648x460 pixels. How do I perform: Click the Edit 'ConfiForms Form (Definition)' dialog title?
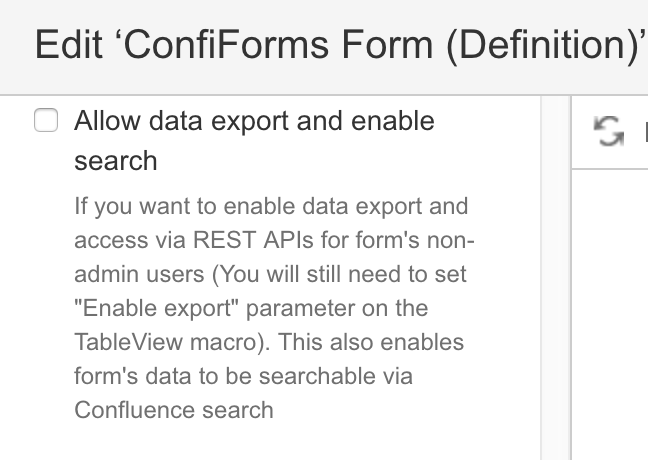tap(341, 45)
